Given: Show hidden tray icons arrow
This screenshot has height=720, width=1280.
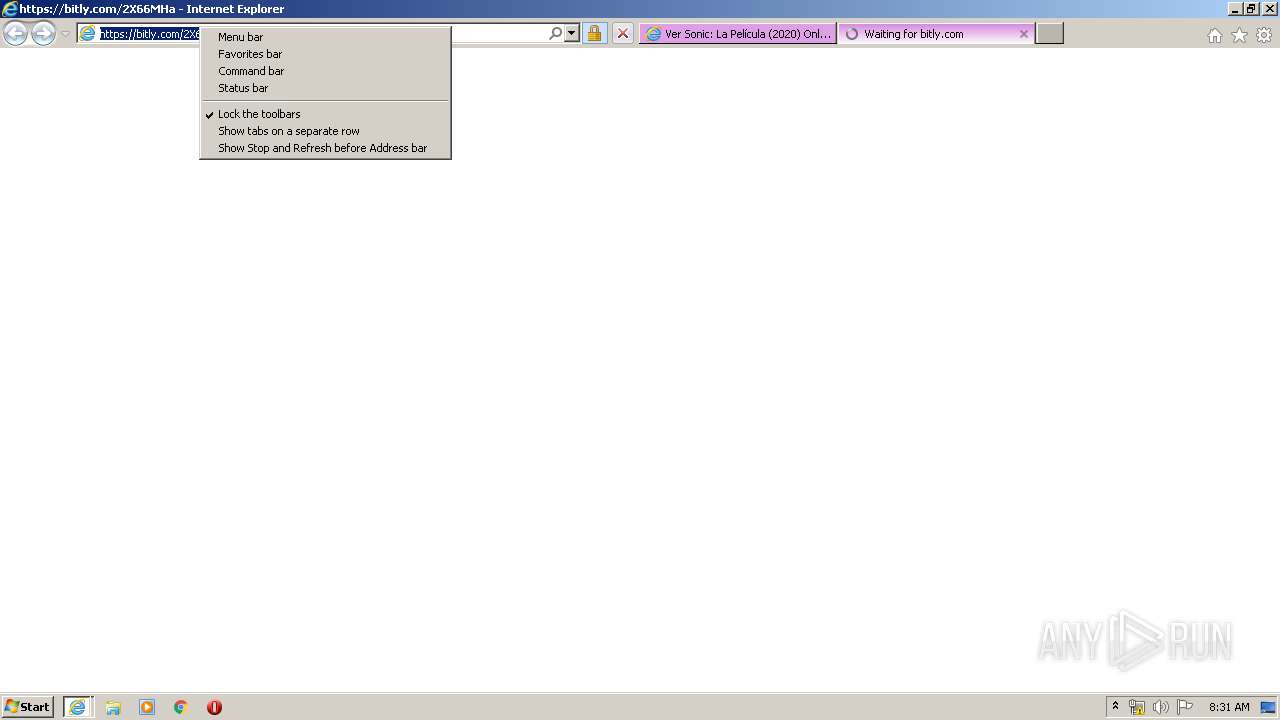Looking at the screenshot, I should 1116,707.
